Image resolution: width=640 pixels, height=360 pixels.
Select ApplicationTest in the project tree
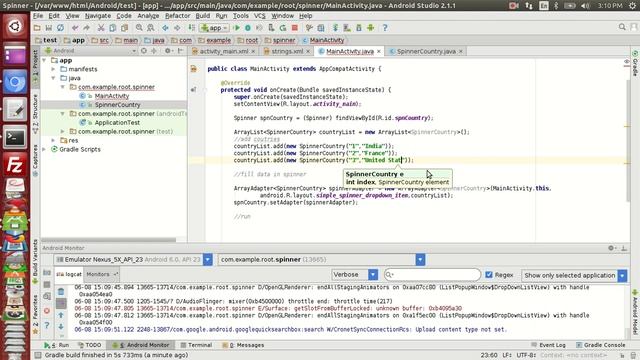tap(117, 122)
